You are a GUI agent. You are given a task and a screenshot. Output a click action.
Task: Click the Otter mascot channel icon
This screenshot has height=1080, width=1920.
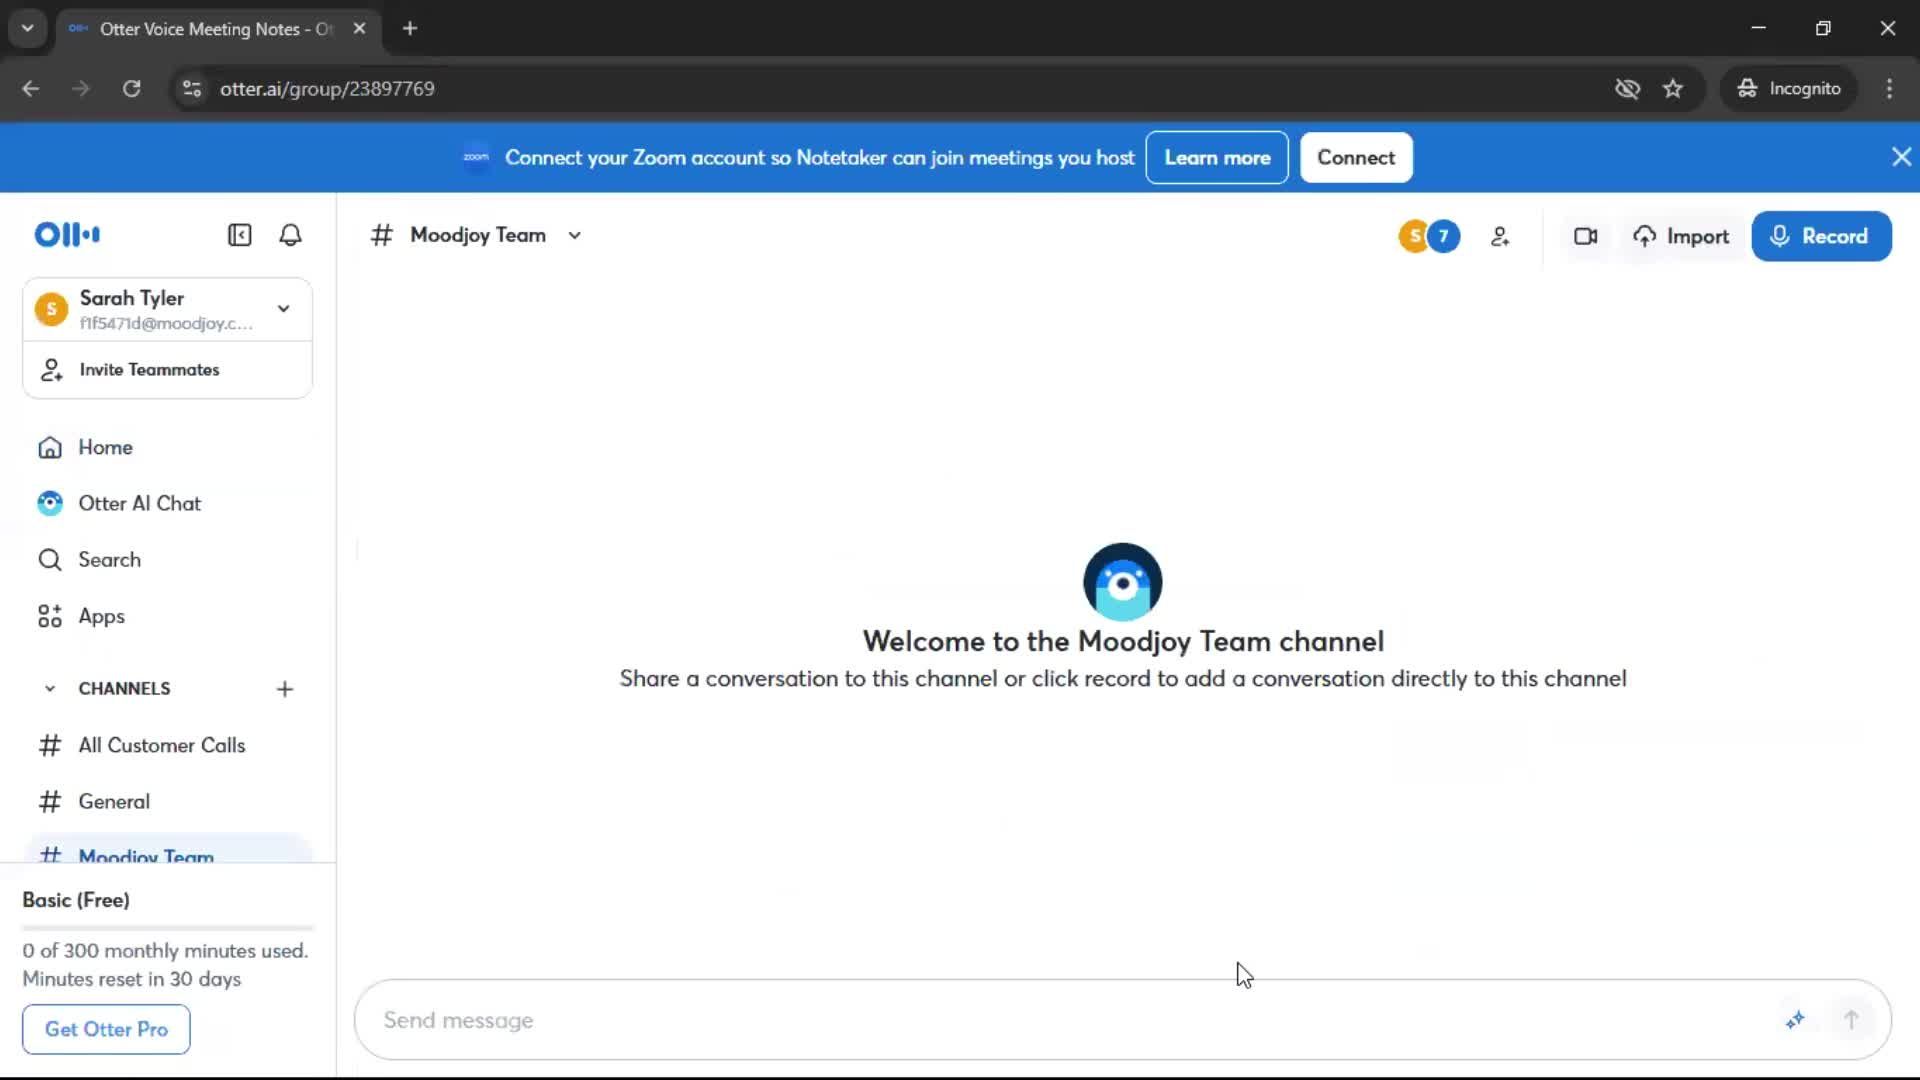[x=1122, y=582]
